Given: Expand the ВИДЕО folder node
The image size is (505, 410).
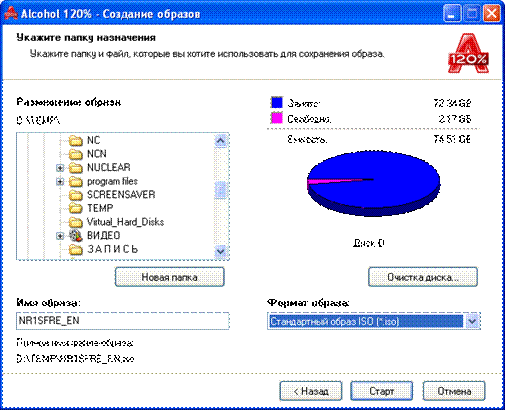Looking at the screenshot, I should click(x=60, y=236).
